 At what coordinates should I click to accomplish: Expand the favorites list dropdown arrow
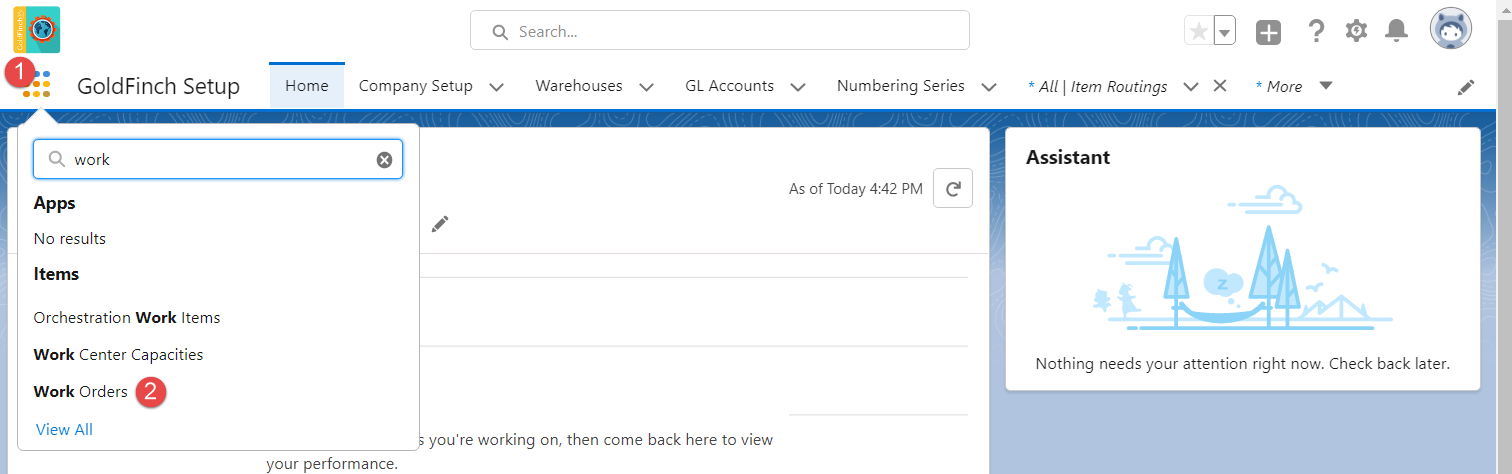[1225, 31]
